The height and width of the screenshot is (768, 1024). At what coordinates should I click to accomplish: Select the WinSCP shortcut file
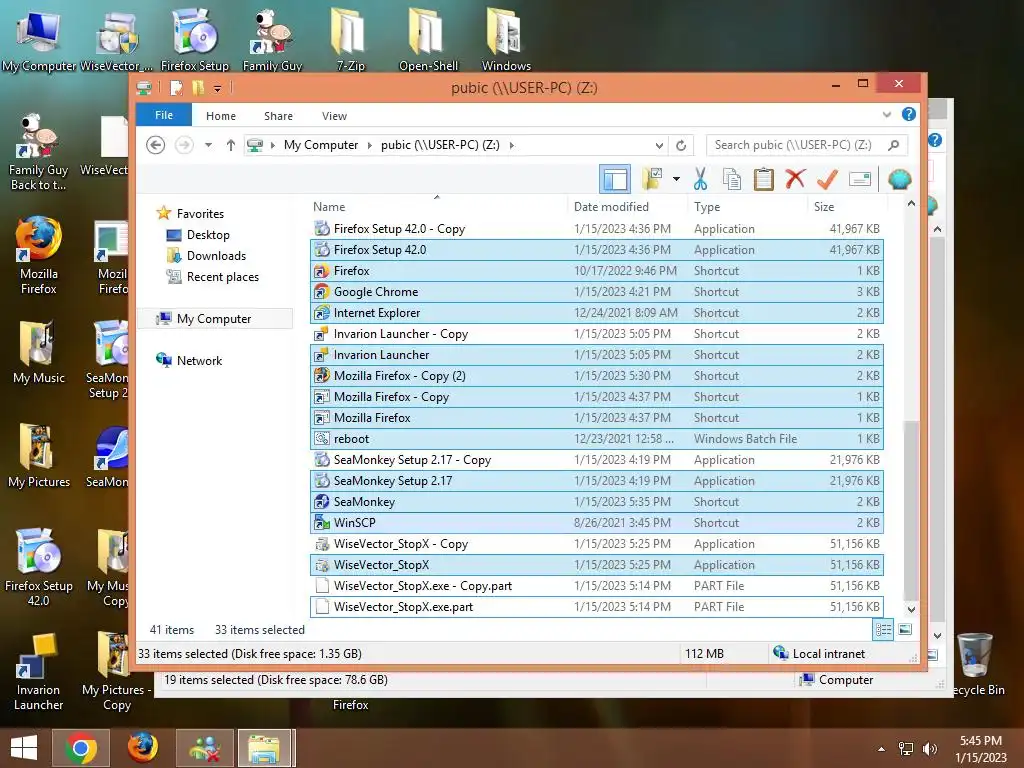pos(597,522)
